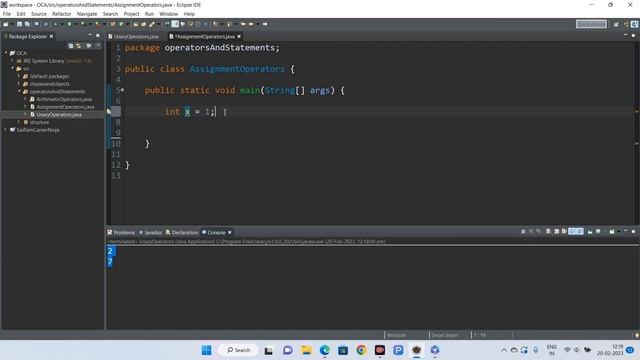Click the Save toolbar icon
Viewport: 640px width, 360px height.
pyautogui.click(x=19, y=24)
